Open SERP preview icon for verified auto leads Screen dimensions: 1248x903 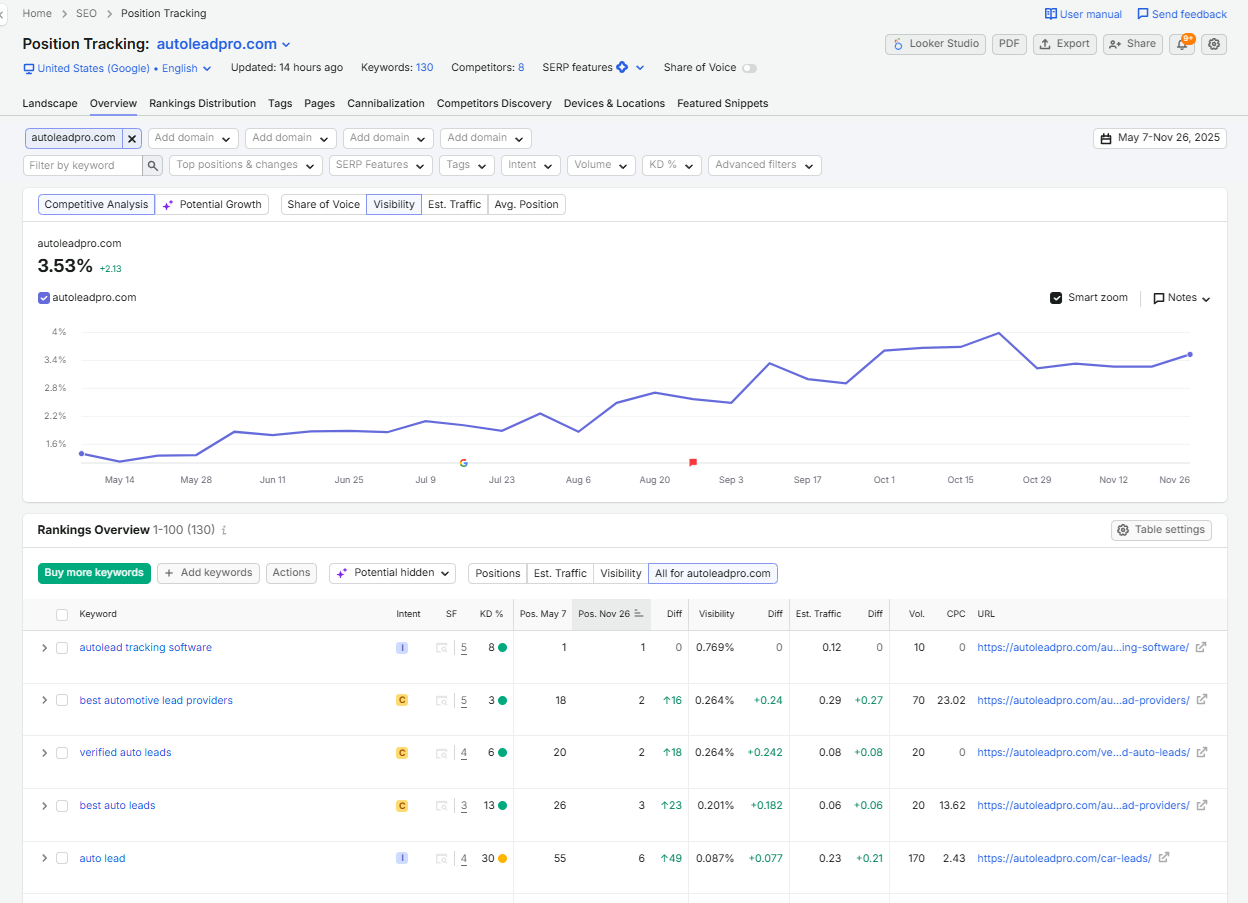coord(442,753)
